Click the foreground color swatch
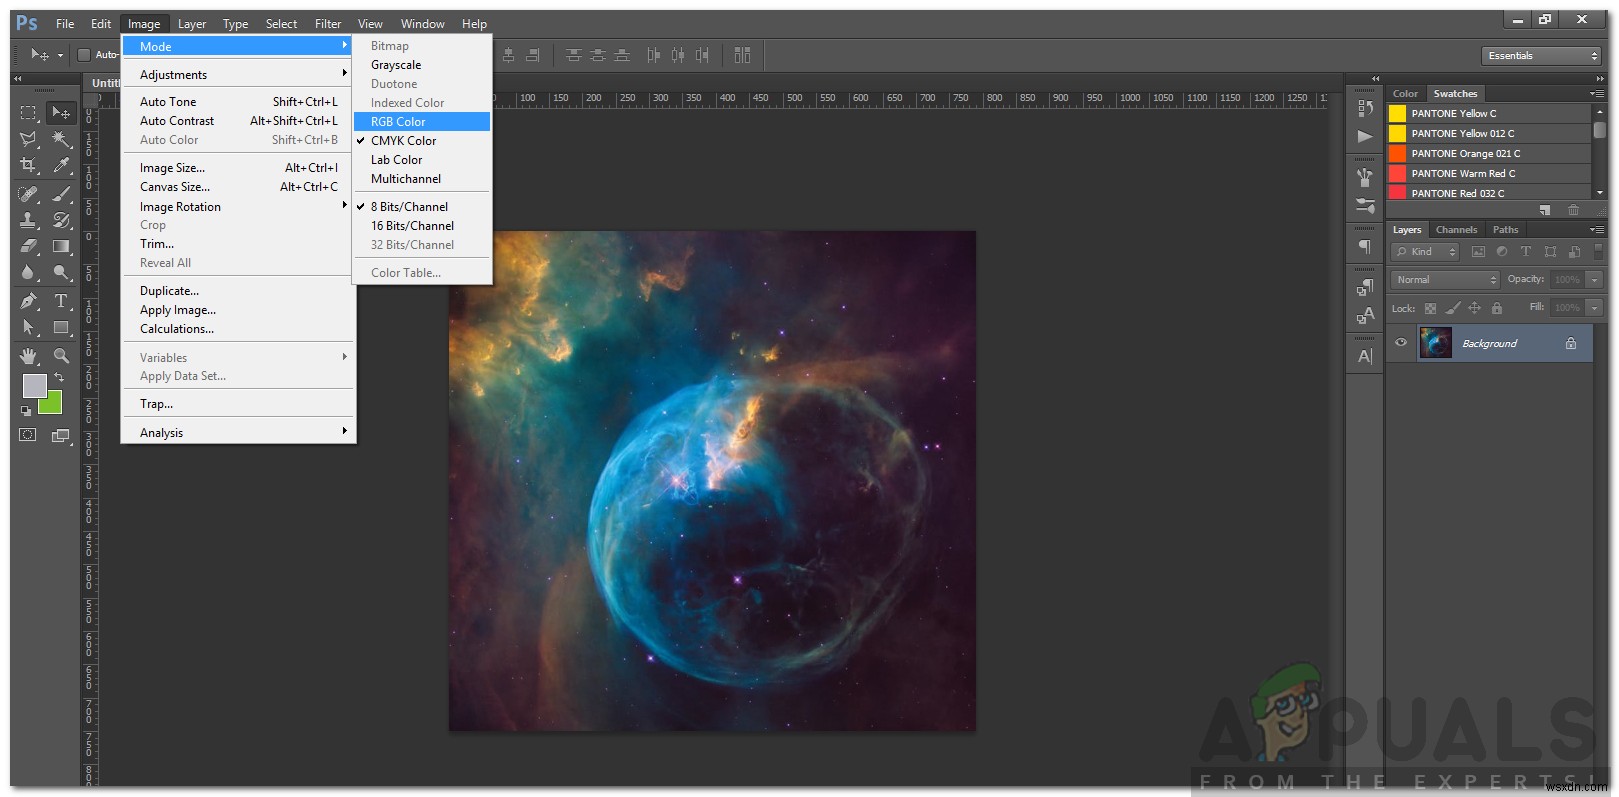The width and height of the screenshot is (1619, 797). tap(34, 385)
